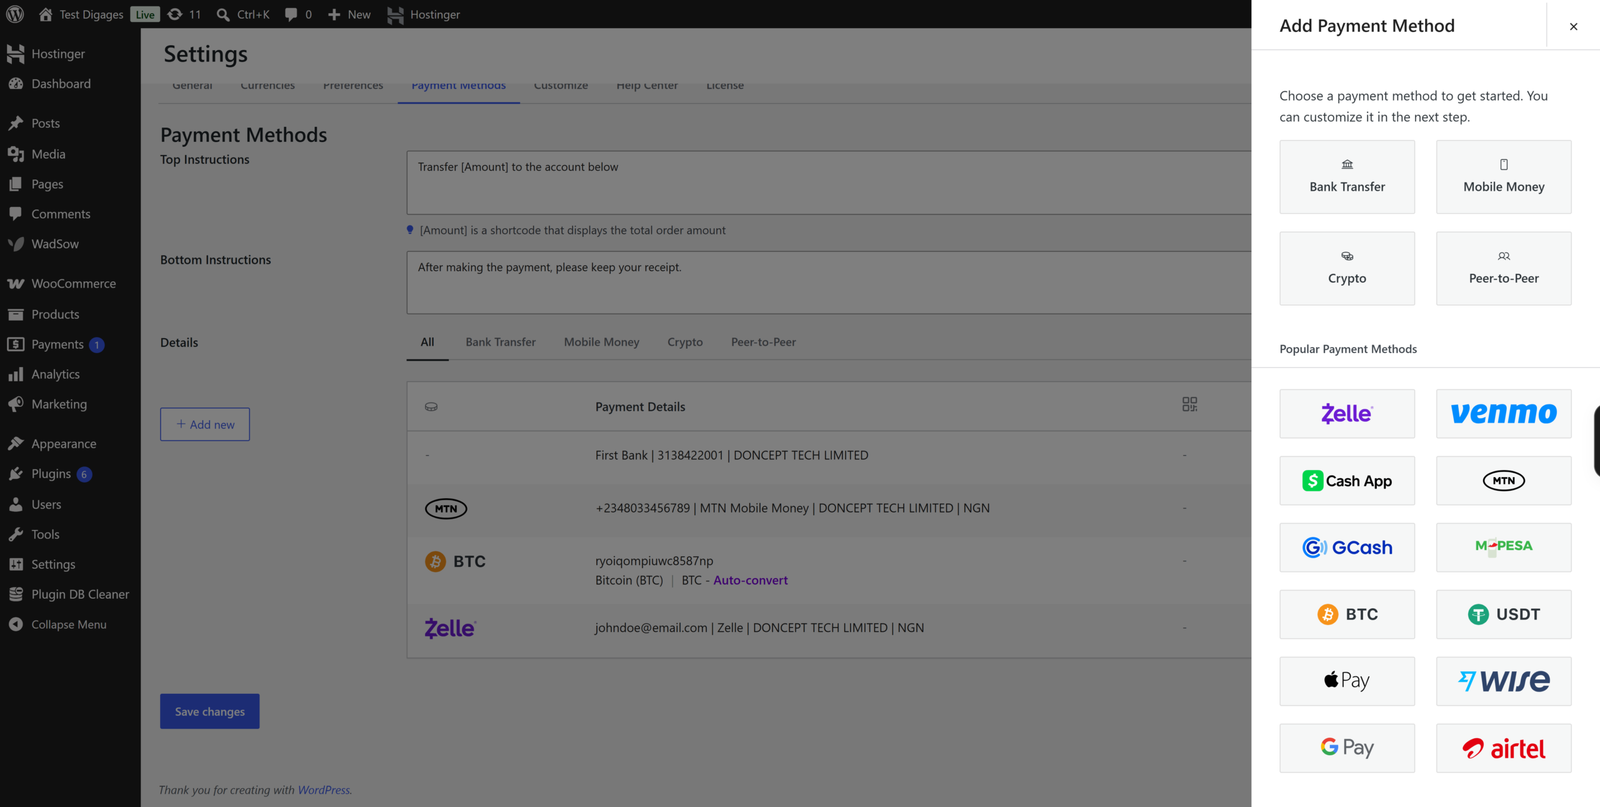The image size is (1600, 807).
Task: Choose the USDT payment method
Action: [1504, 614]
